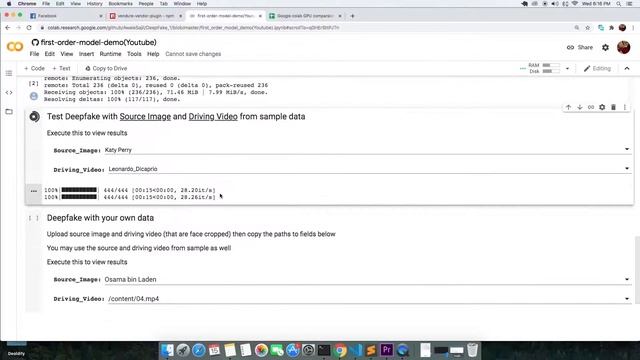Open the cell settings gear
Viewport: 640px width, 360px height.
pos(602,107)
